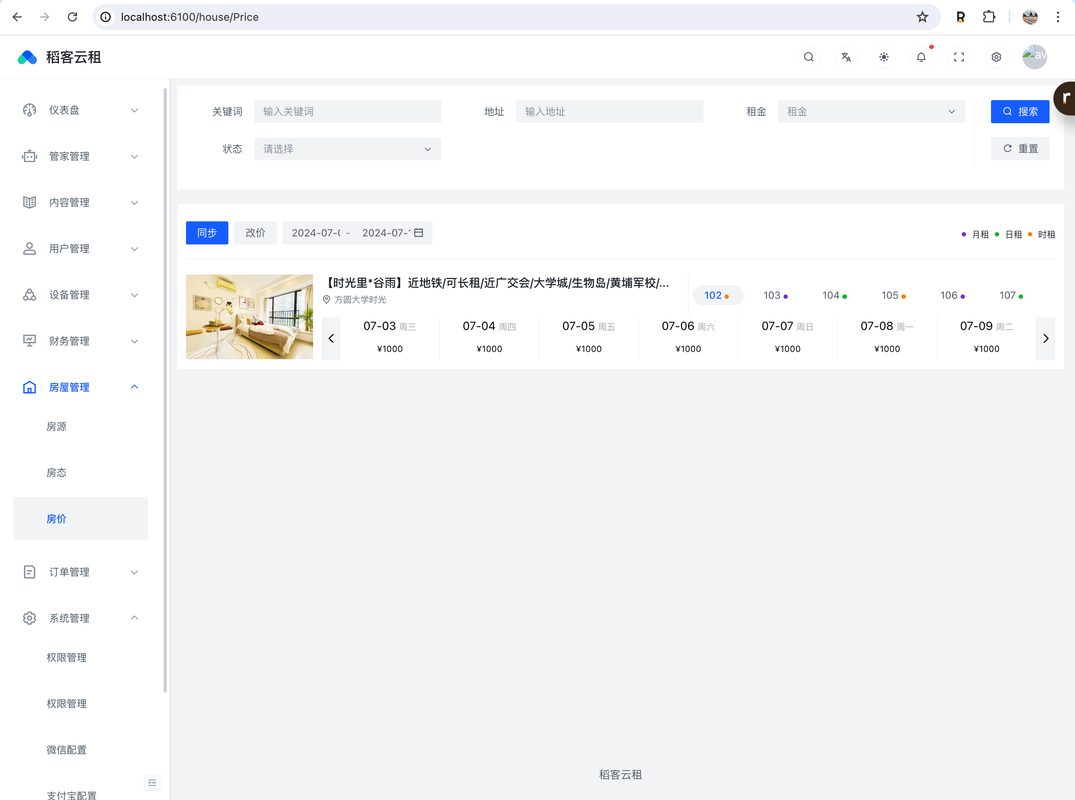Select room tab 105
The image size is (1075, 800).
(894, 295)
